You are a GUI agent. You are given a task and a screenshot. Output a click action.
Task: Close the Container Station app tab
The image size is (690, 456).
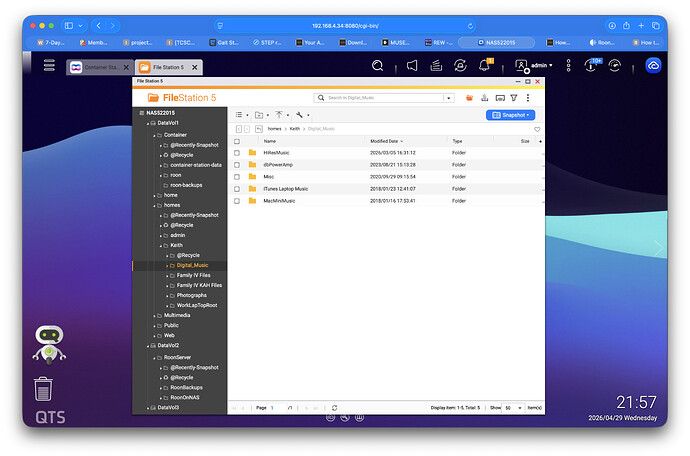pos(126,67)
